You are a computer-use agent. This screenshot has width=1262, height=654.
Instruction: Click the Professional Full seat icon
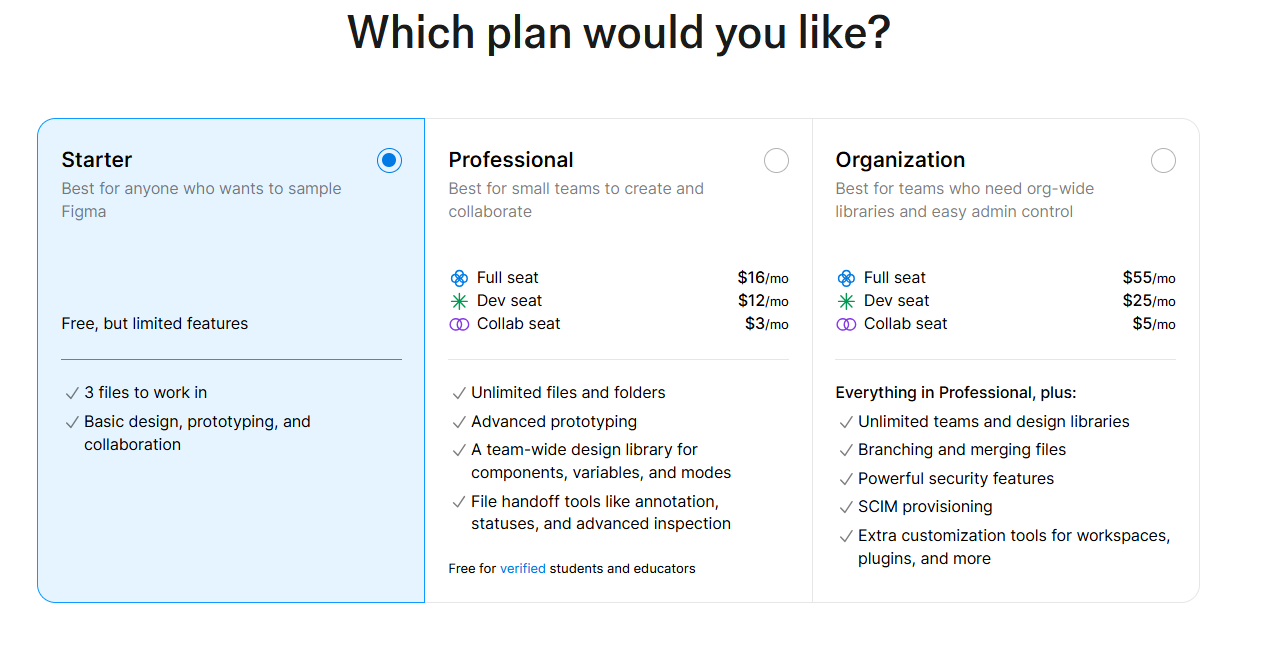coord(459,278)
